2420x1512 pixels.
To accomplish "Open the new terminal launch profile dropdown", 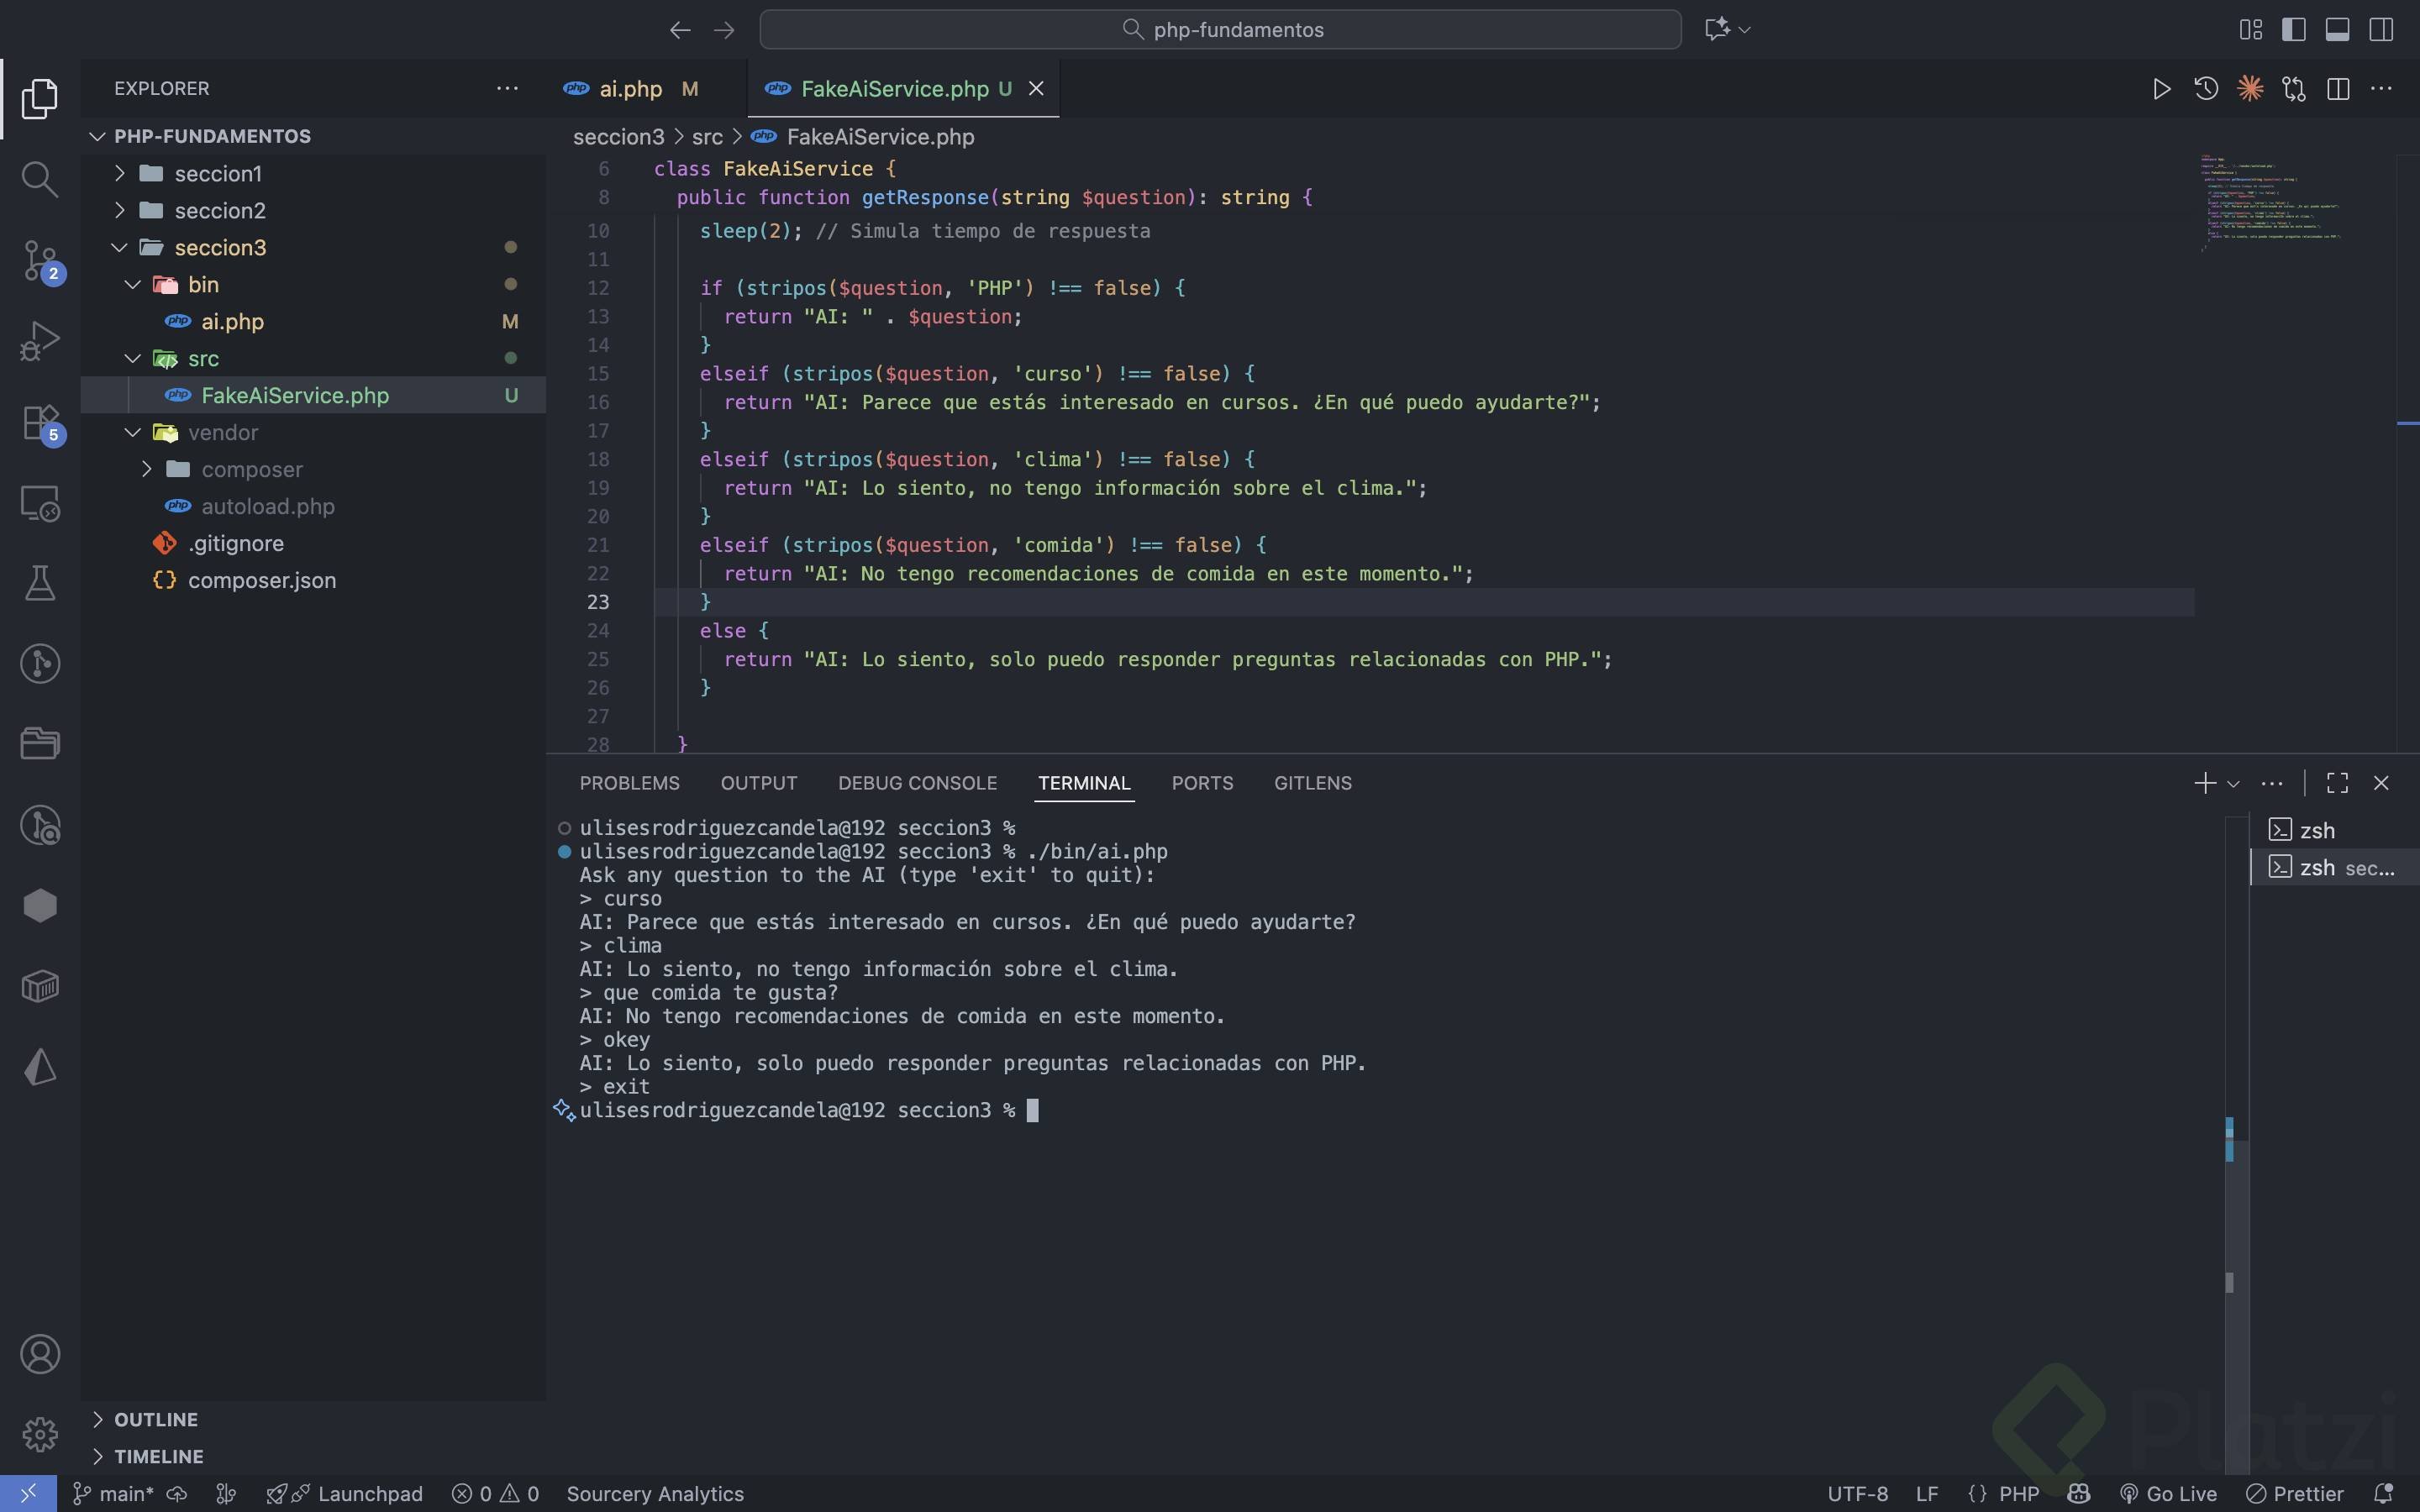I will tap(2233, 783).
